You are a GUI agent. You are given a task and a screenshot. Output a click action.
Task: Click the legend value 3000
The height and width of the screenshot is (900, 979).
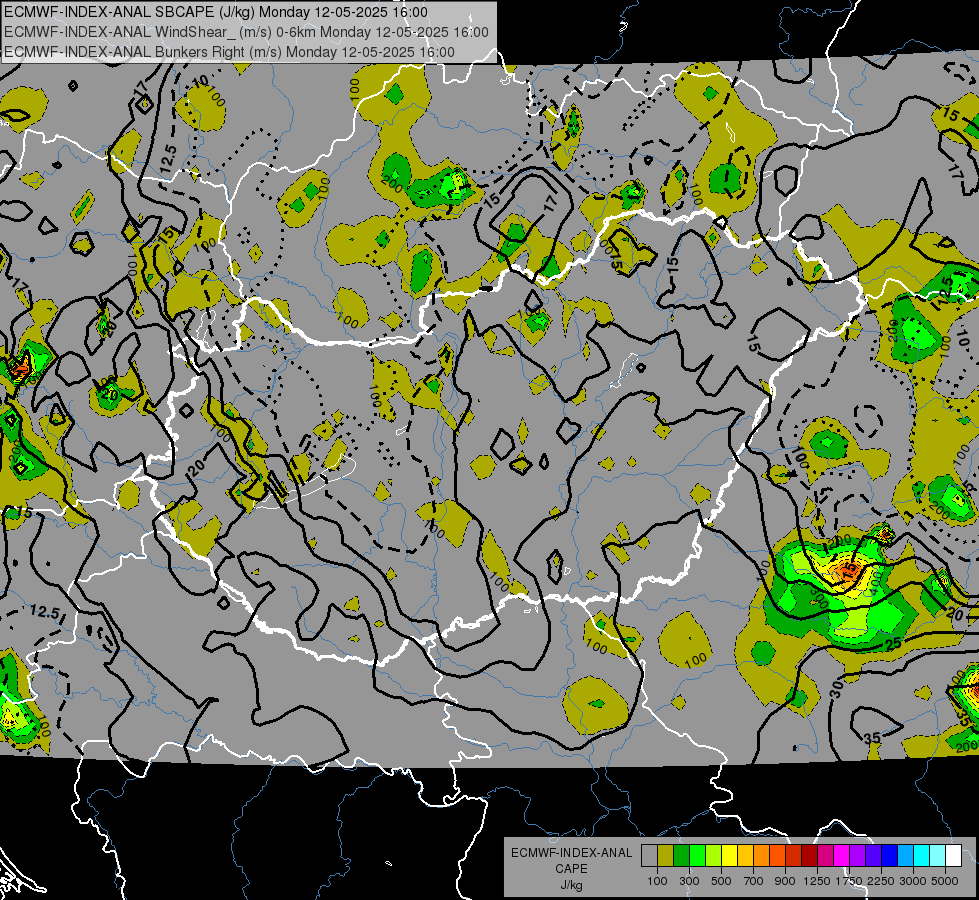click(912, 881)
